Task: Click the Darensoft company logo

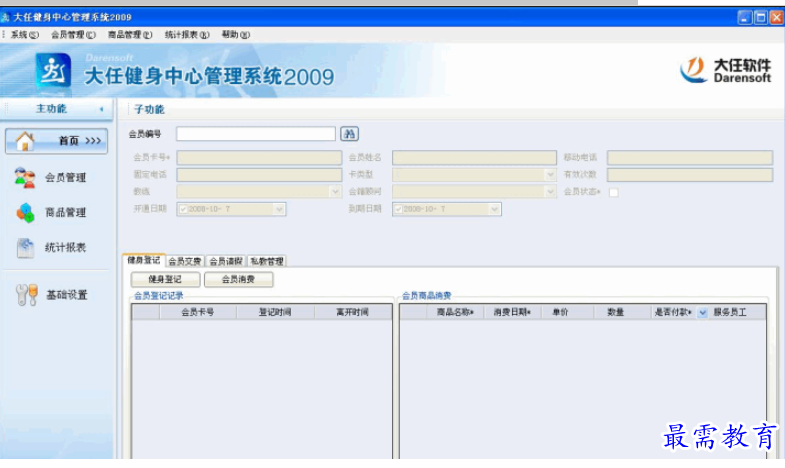Action: (x=725, y=70)
